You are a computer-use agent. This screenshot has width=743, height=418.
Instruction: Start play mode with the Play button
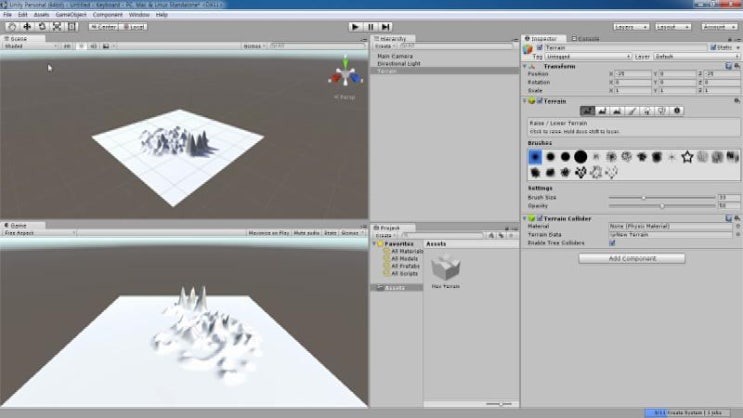(355, 27)
